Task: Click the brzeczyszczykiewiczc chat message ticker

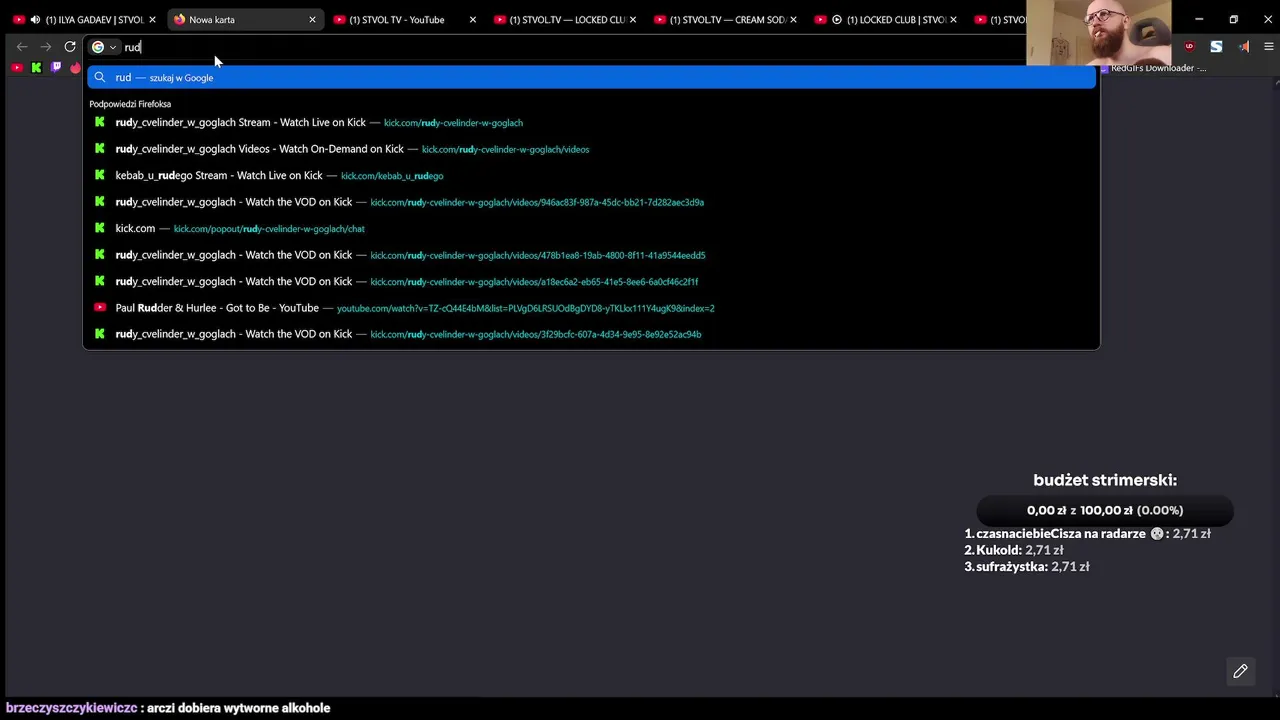Action: (168, 708)
